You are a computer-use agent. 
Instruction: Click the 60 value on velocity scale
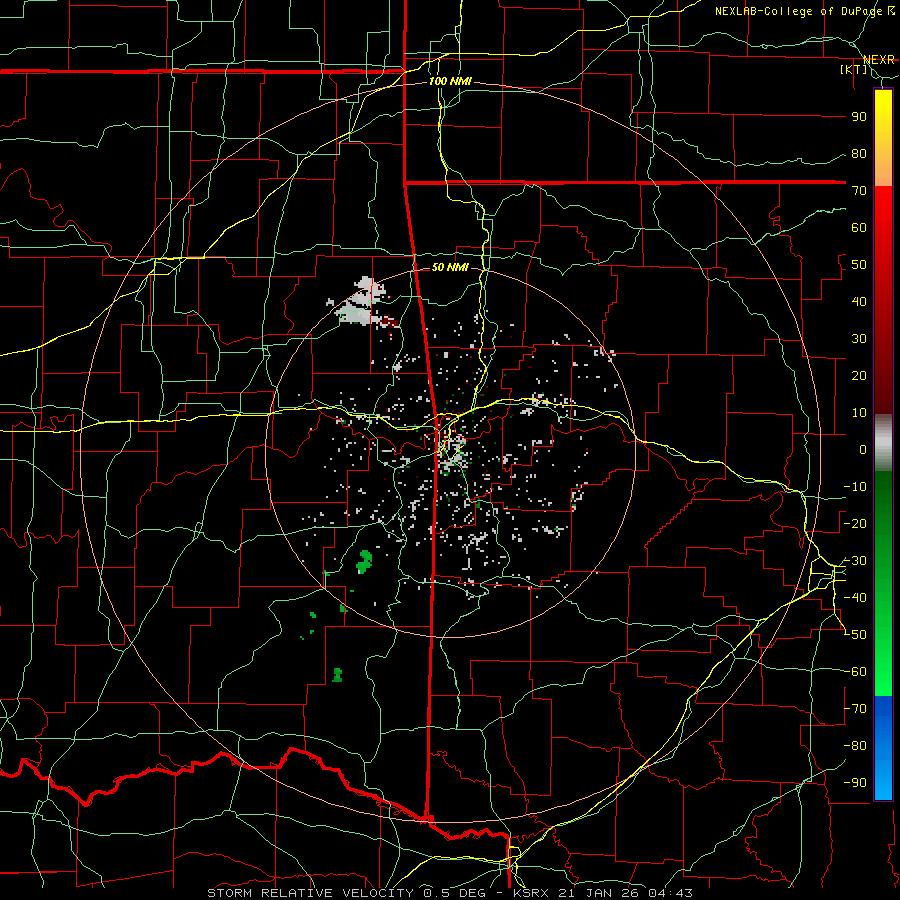pos(859,228)
